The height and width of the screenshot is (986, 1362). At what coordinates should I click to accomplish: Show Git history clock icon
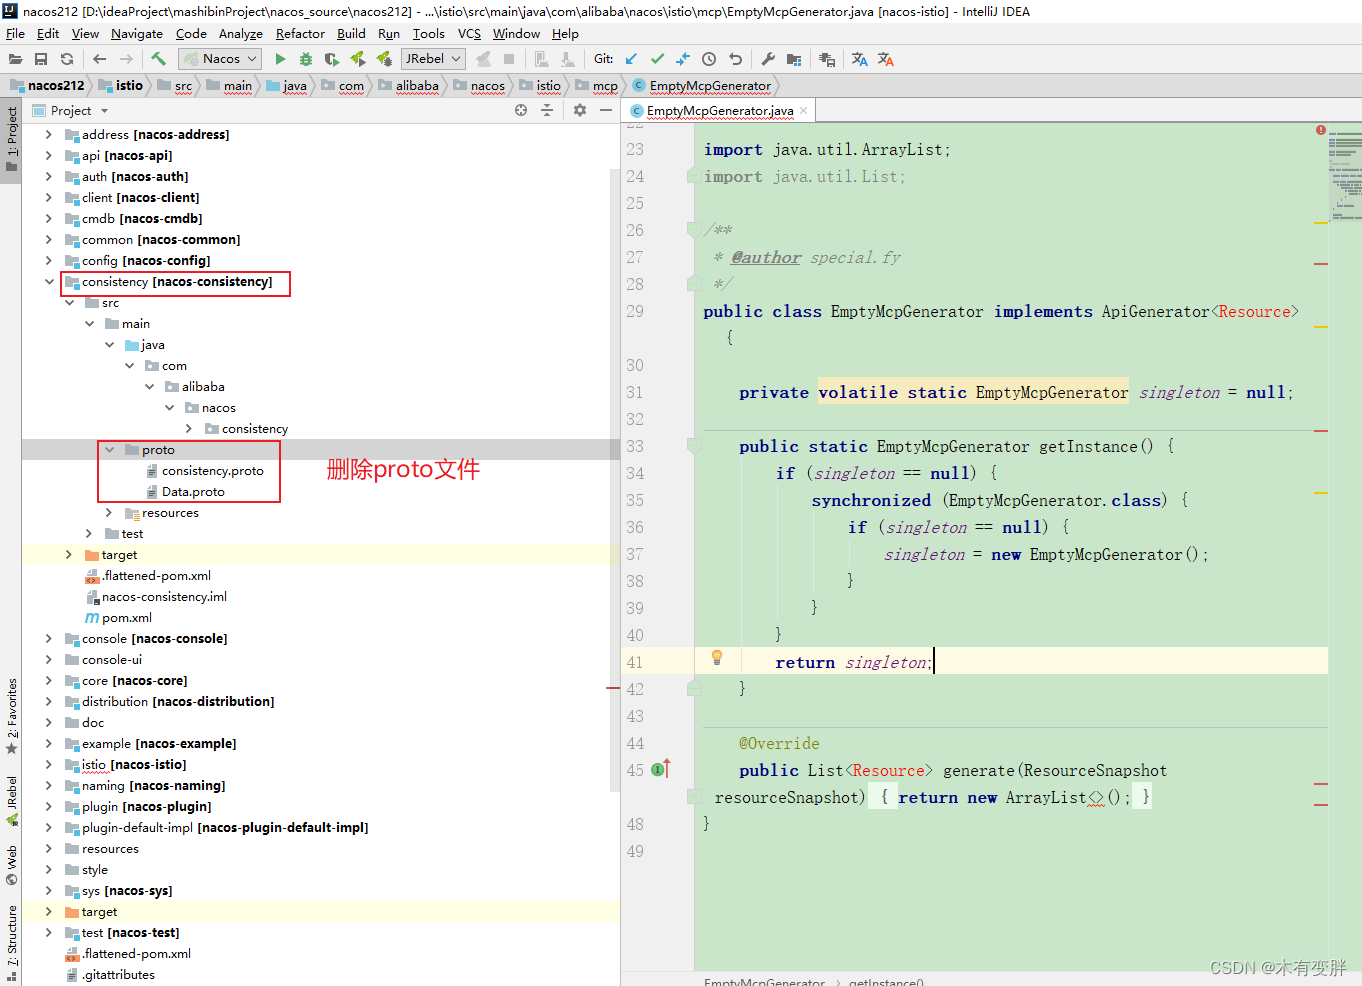(x=709, y=59)
